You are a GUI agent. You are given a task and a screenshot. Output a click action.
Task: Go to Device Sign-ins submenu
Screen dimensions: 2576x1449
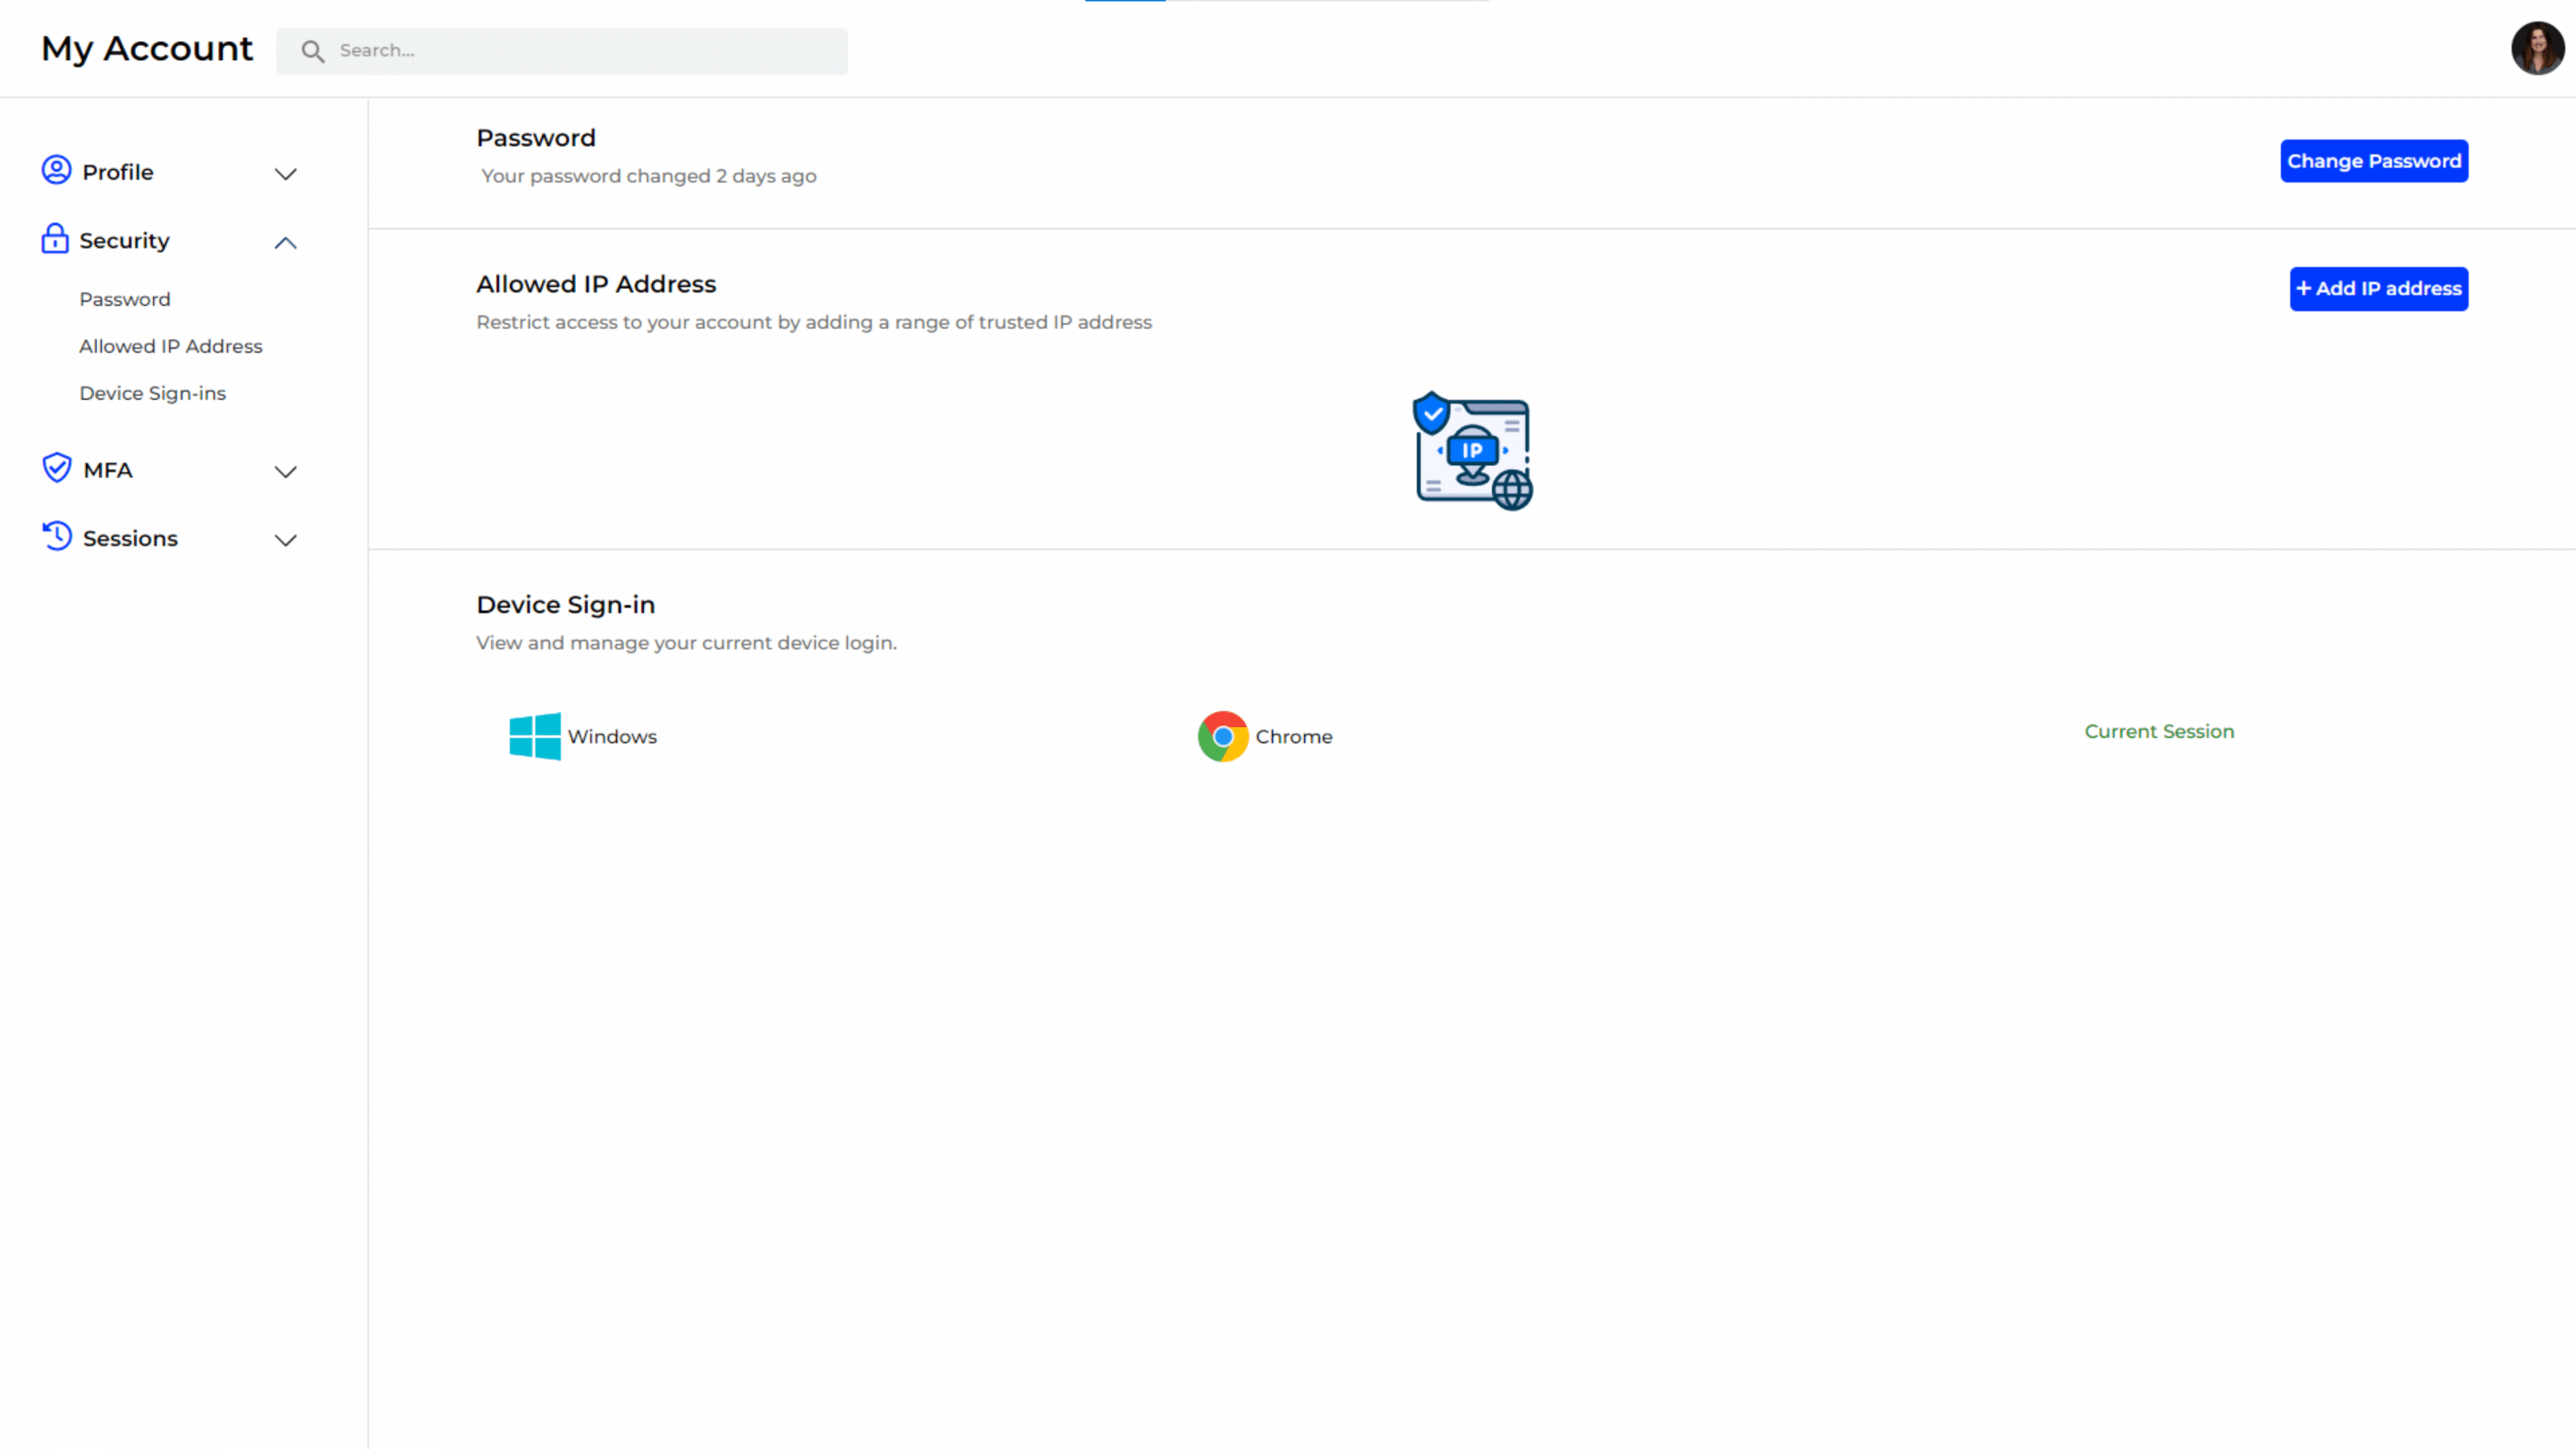(x=153, y=393)
